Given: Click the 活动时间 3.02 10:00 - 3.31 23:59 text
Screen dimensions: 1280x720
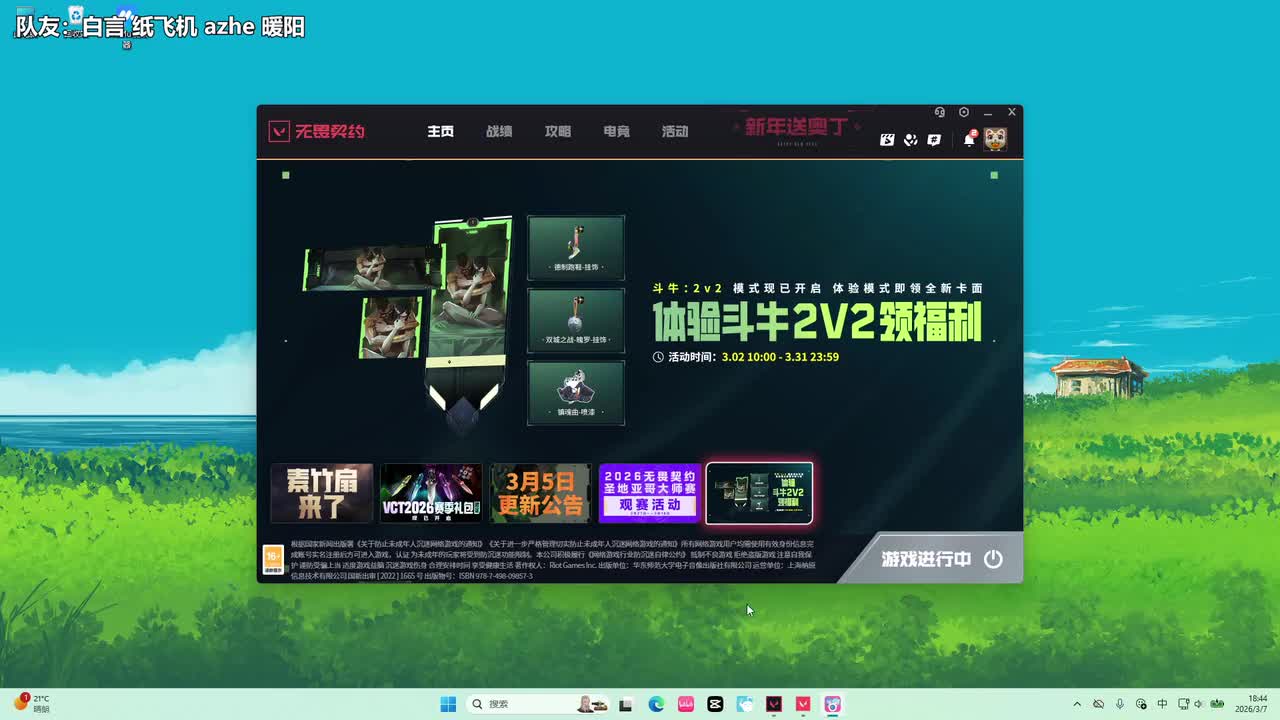Looking at the screenshot, I should (x=746, y=357).
